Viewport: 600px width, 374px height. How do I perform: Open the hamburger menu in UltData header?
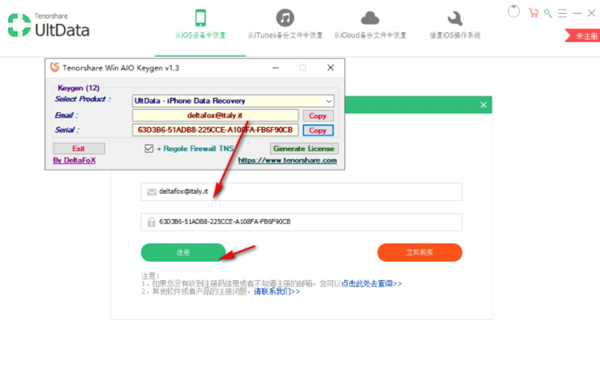562,13
